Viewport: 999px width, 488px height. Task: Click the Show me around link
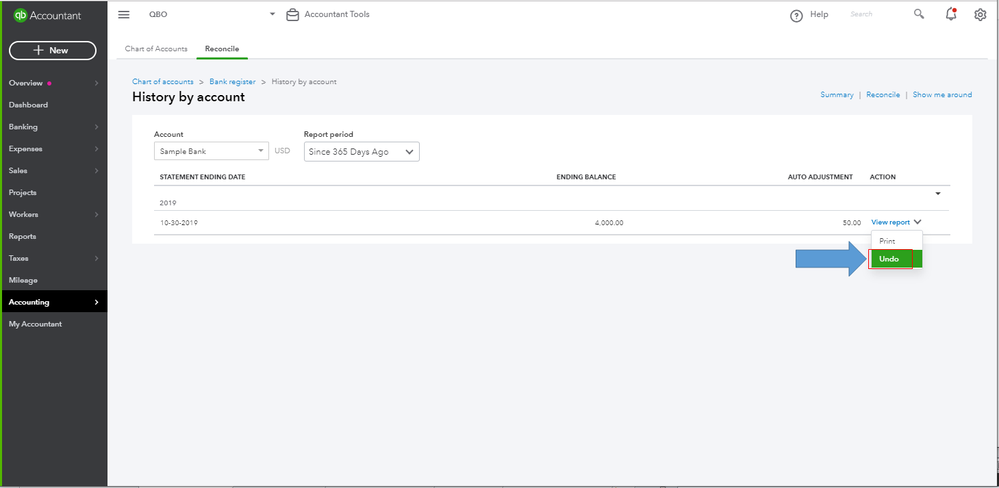(x=942, y=95)
